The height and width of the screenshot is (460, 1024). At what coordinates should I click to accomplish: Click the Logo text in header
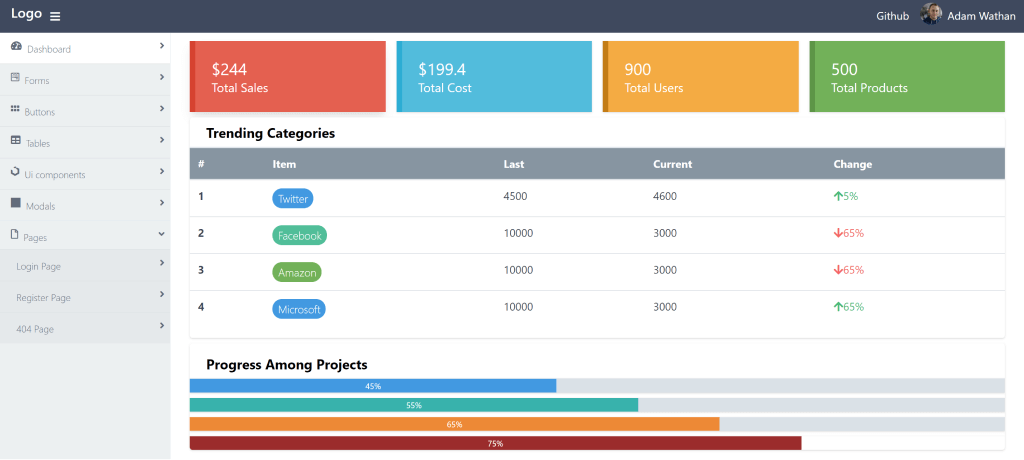[x=26, y=14]
